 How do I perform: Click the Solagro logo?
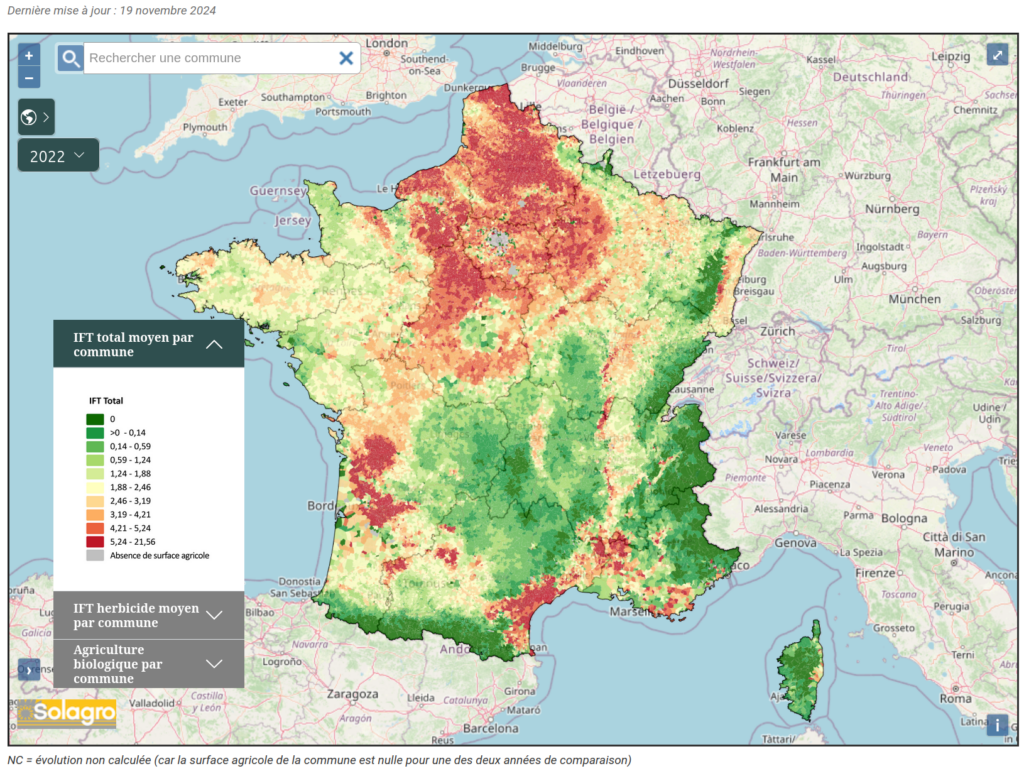pos(67,713)
